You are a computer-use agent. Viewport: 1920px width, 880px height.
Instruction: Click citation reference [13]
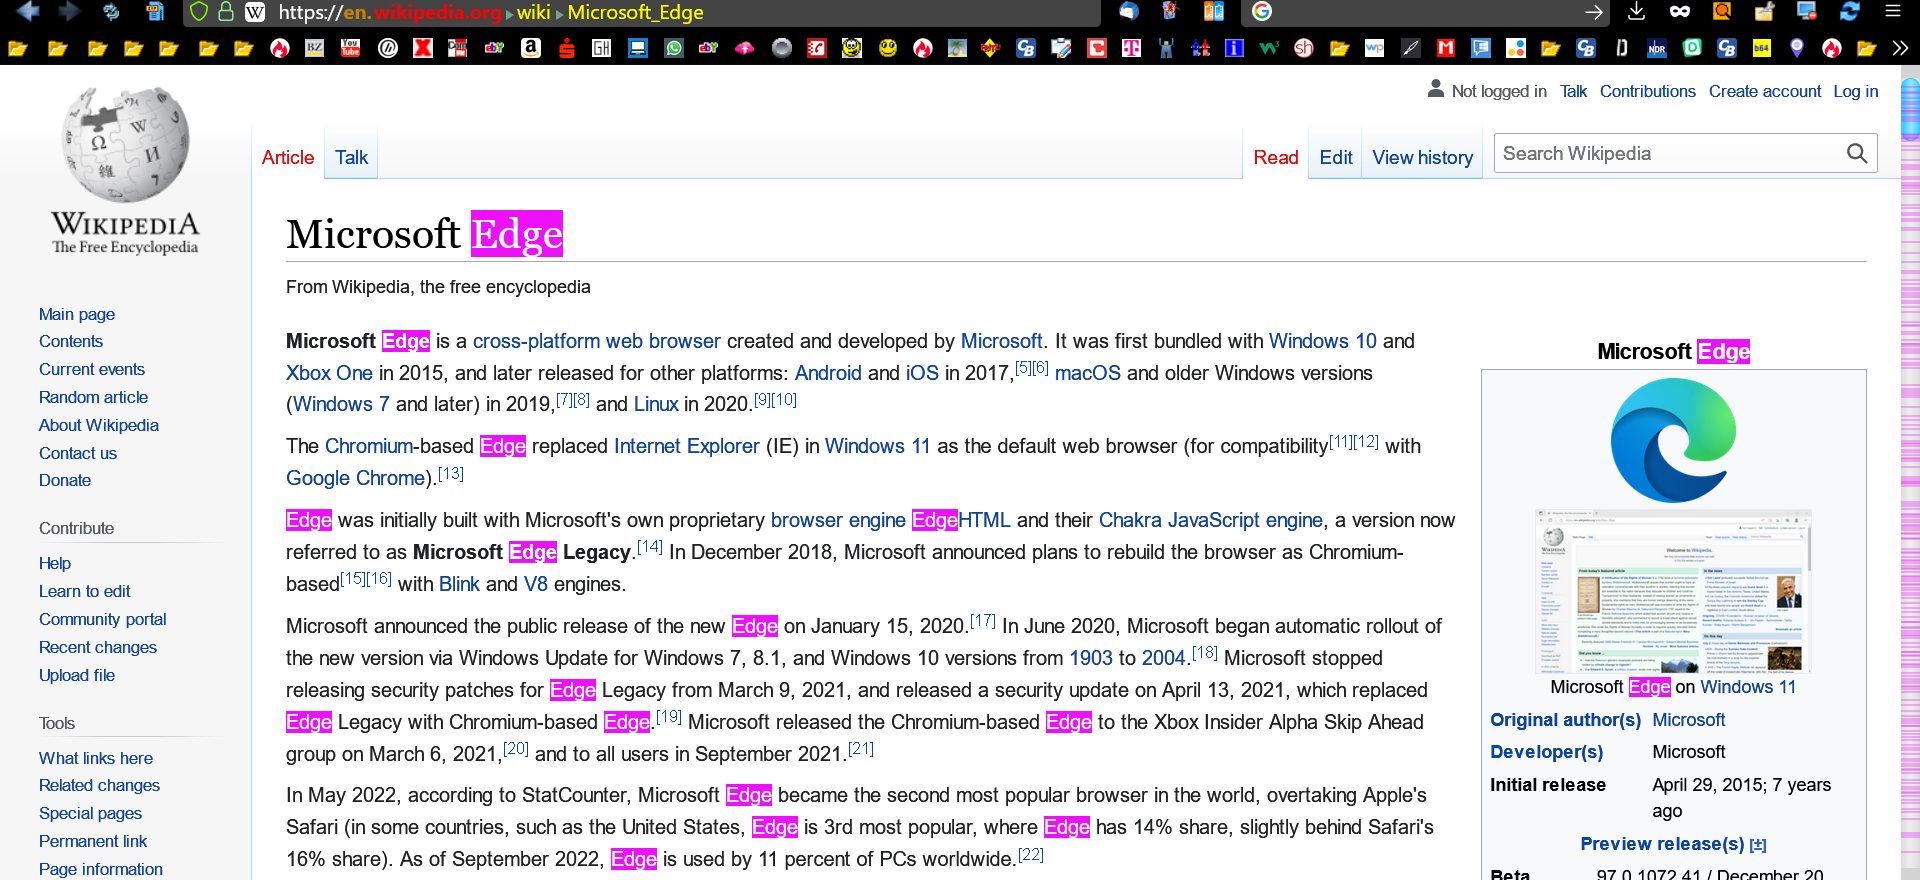pyautogui.click(x=451, y=473)
